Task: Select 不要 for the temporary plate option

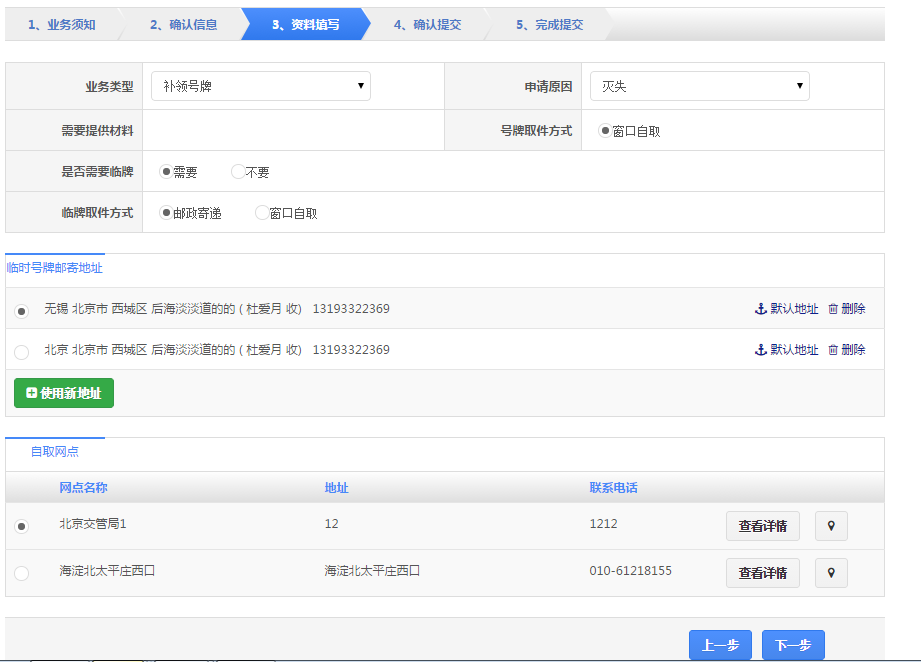Action: [238, 172]
